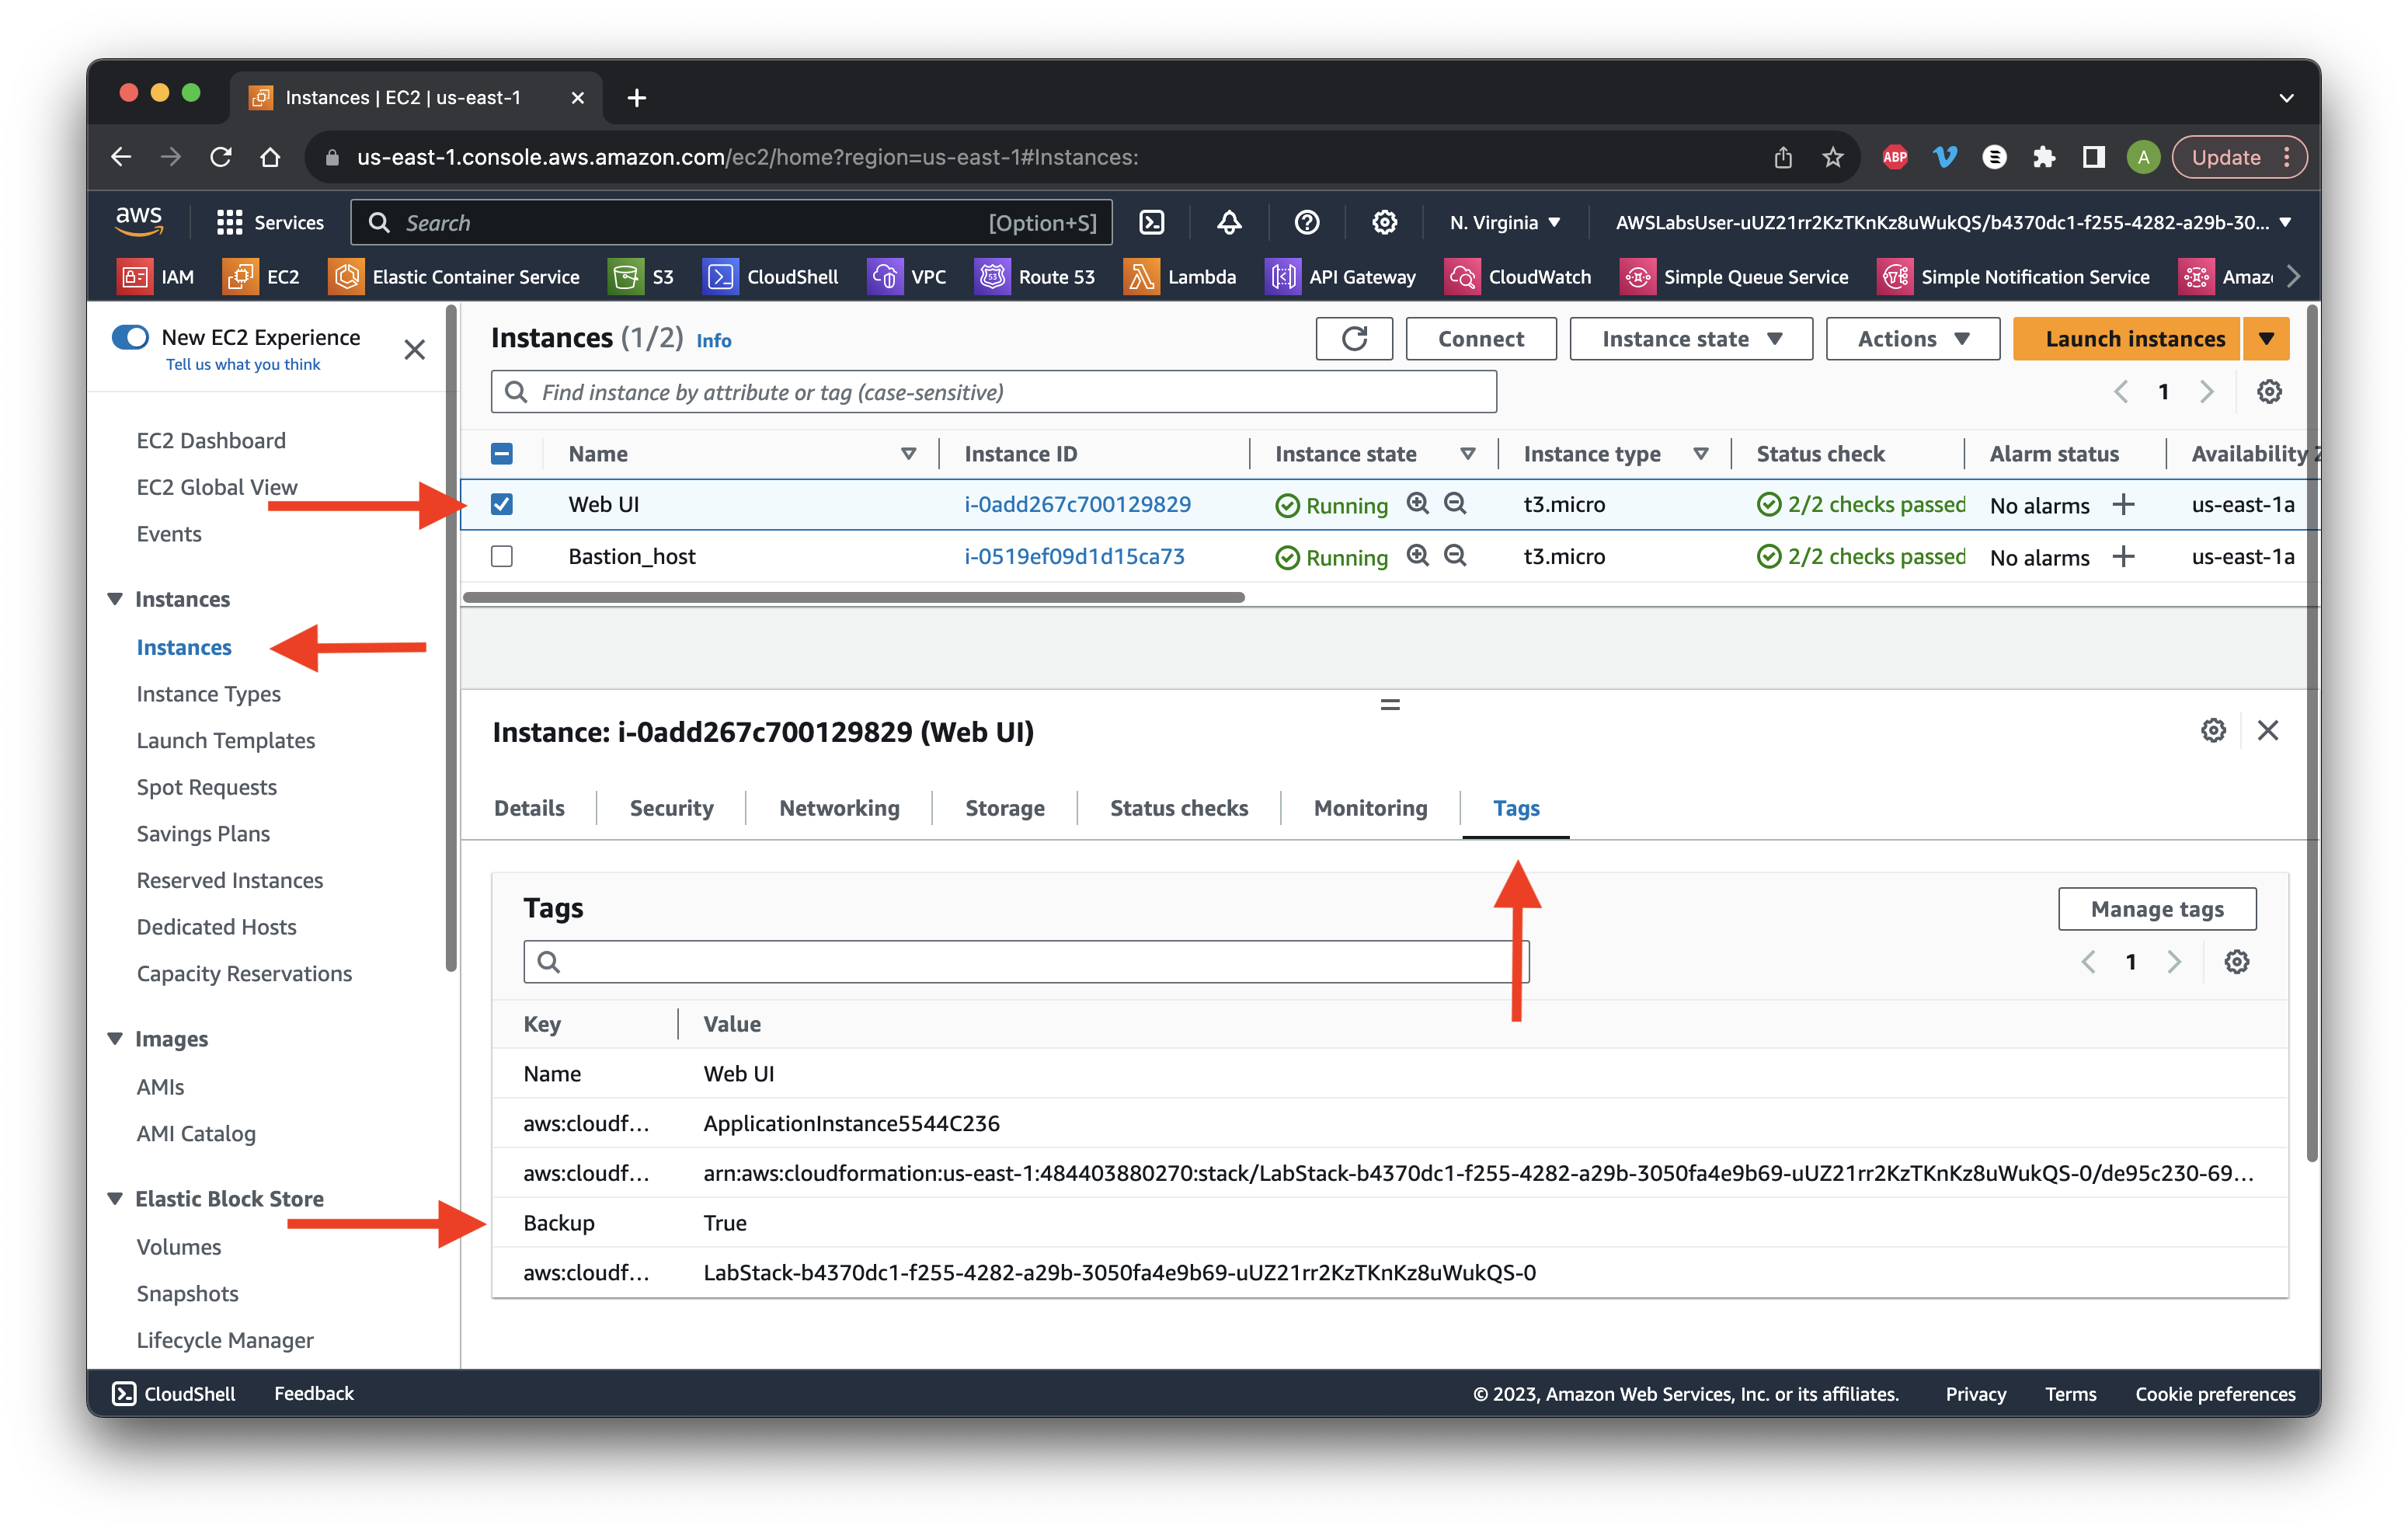The width and height of the screenshot is (2408, 1532).
Task: Open the VPC service shortcut
Action: 907,277
